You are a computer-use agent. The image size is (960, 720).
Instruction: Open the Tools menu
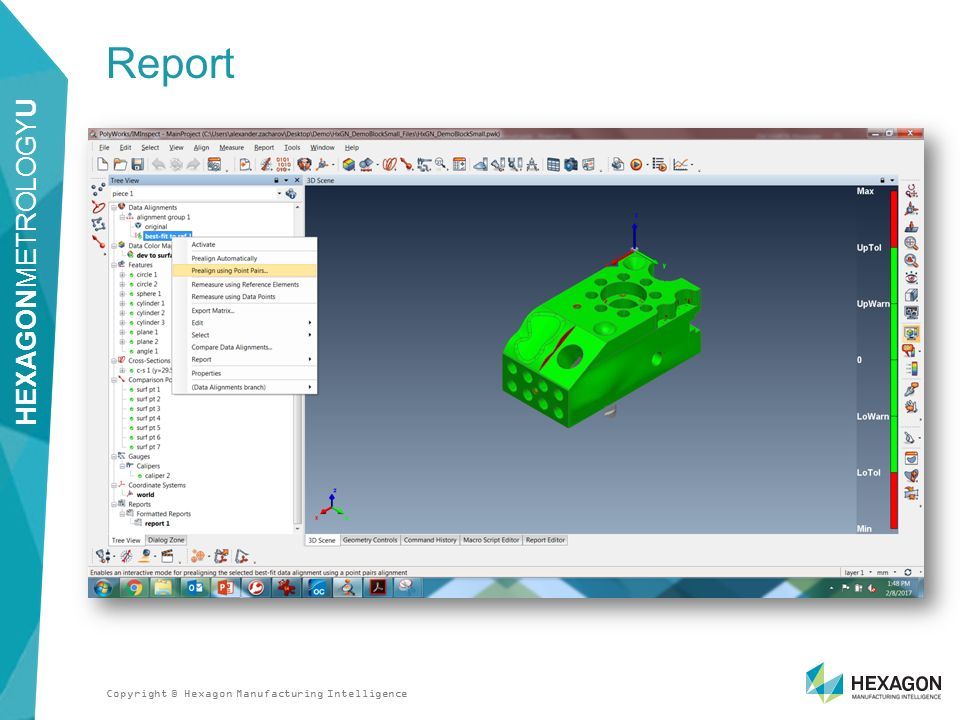coord(292,148)
